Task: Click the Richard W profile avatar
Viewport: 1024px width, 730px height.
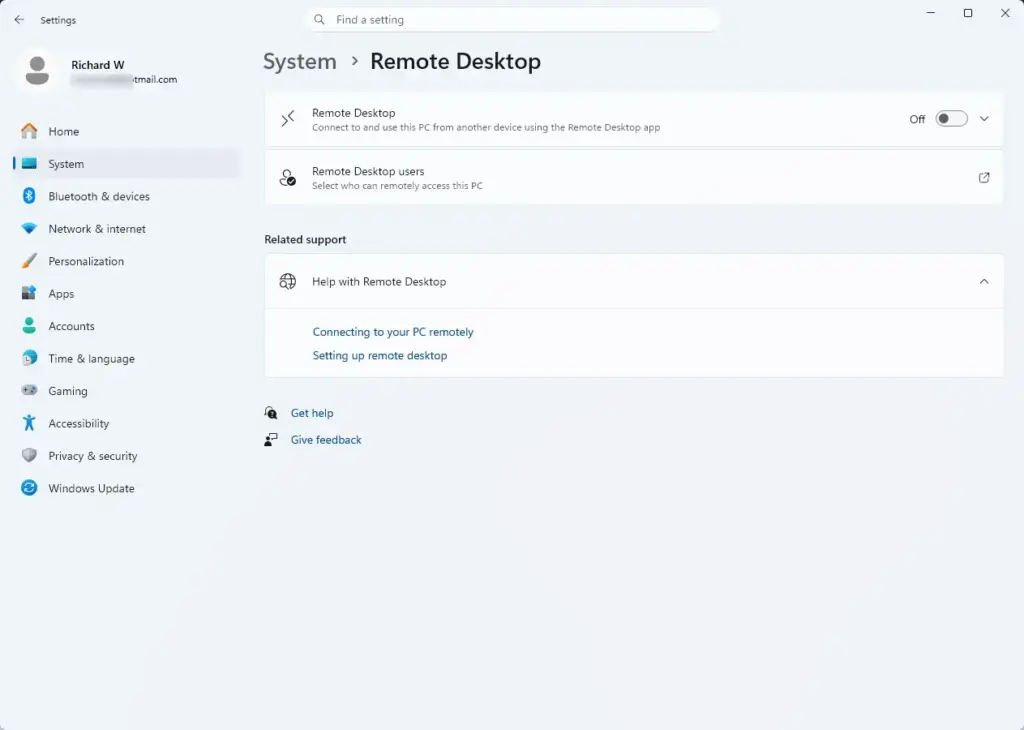Action: (x=37, y=71)
